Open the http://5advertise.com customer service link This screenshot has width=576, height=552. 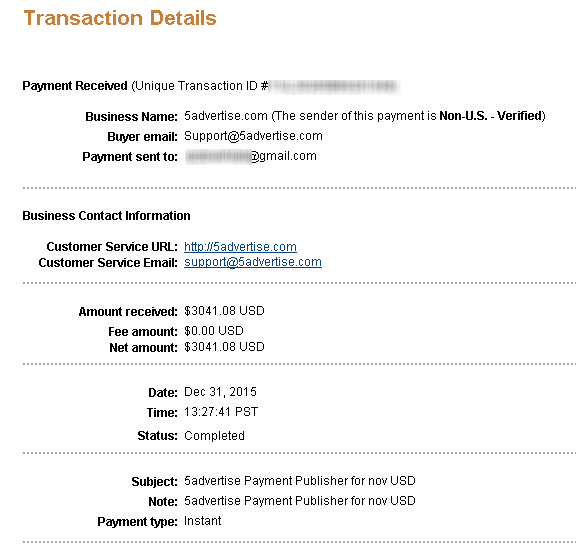click(x=240, y=246)
